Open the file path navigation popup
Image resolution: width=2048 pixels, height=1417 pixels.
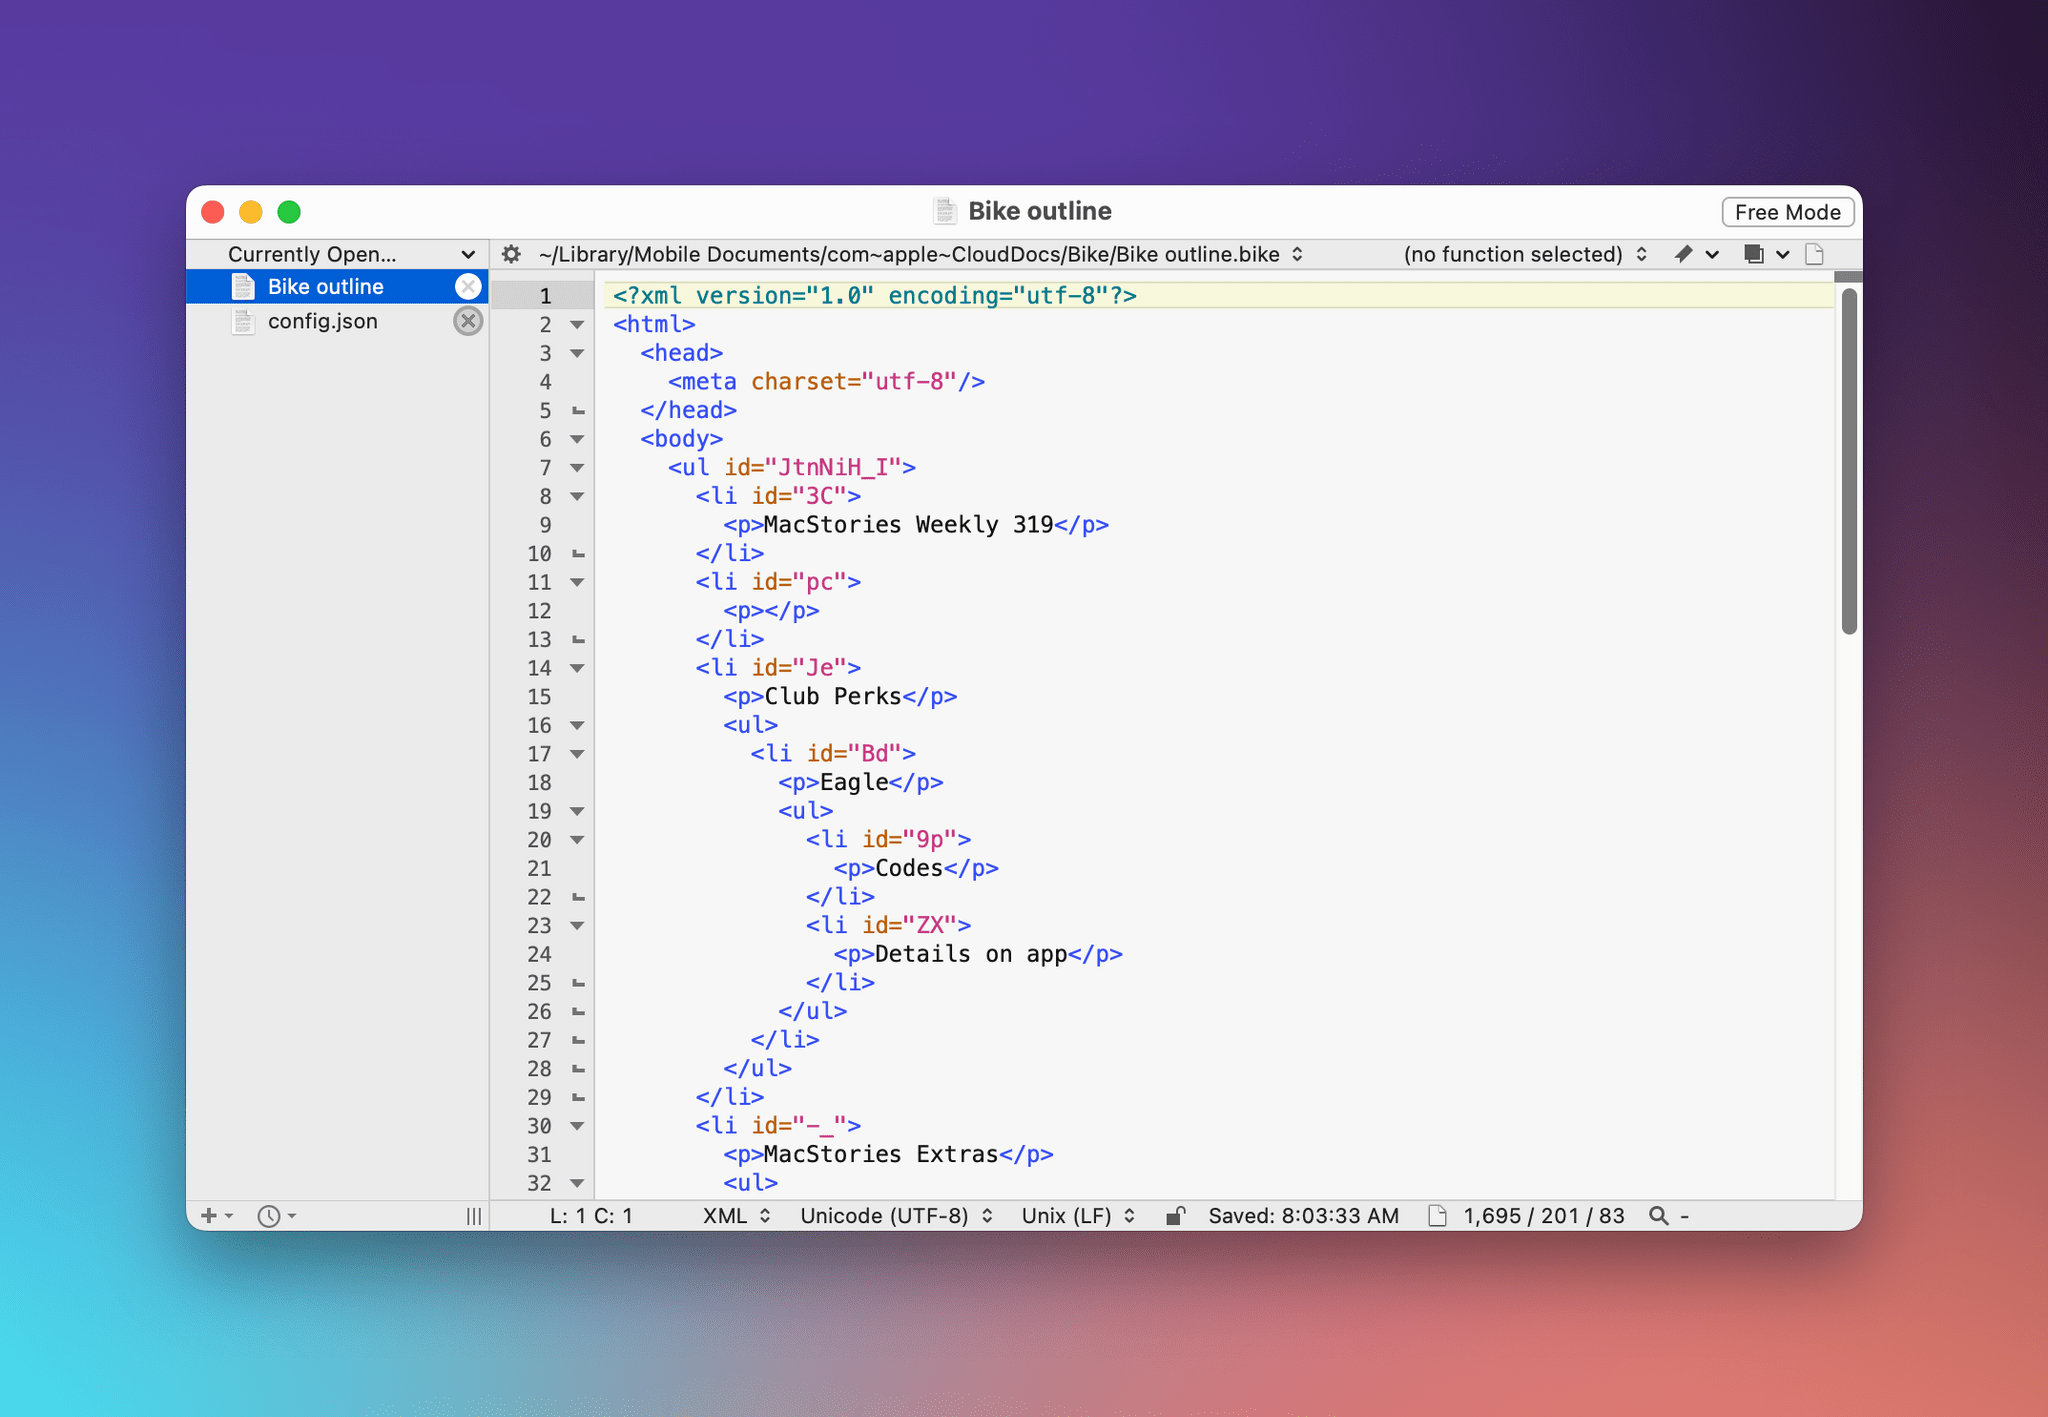(921, 254)
